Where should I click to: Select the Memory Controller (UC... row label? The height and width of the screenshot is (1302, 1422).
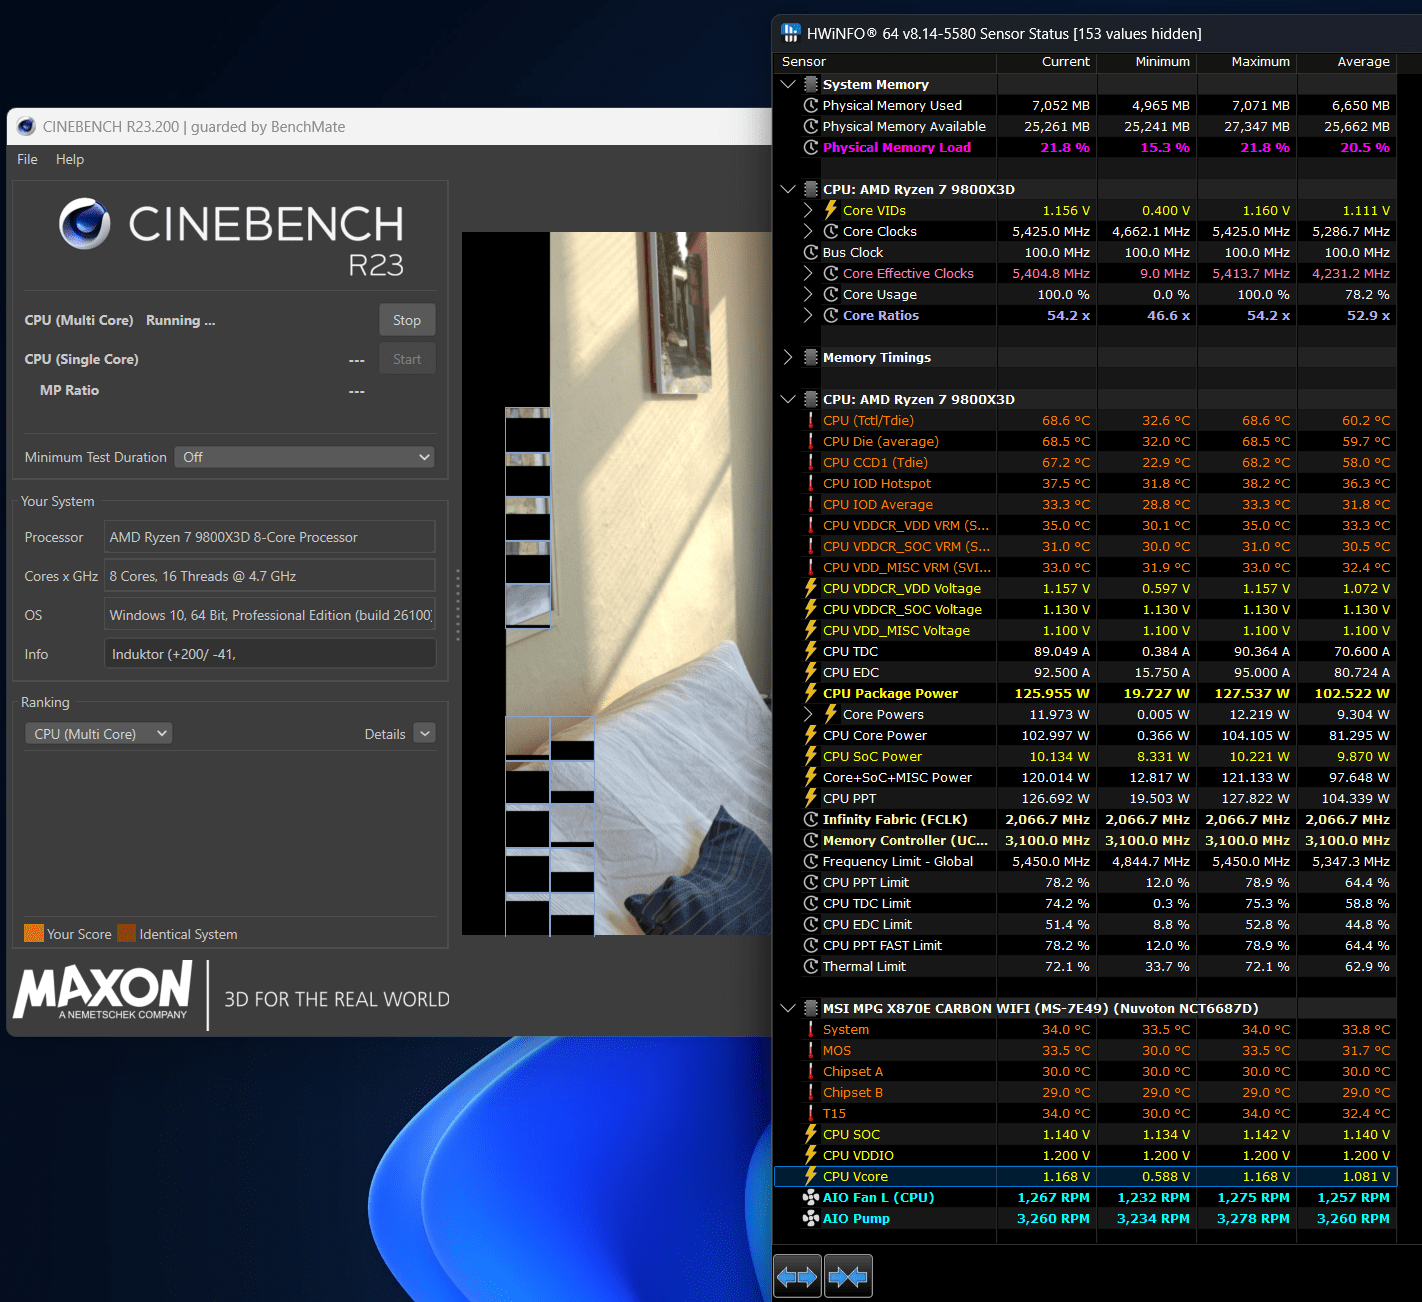tap(905, 840)
